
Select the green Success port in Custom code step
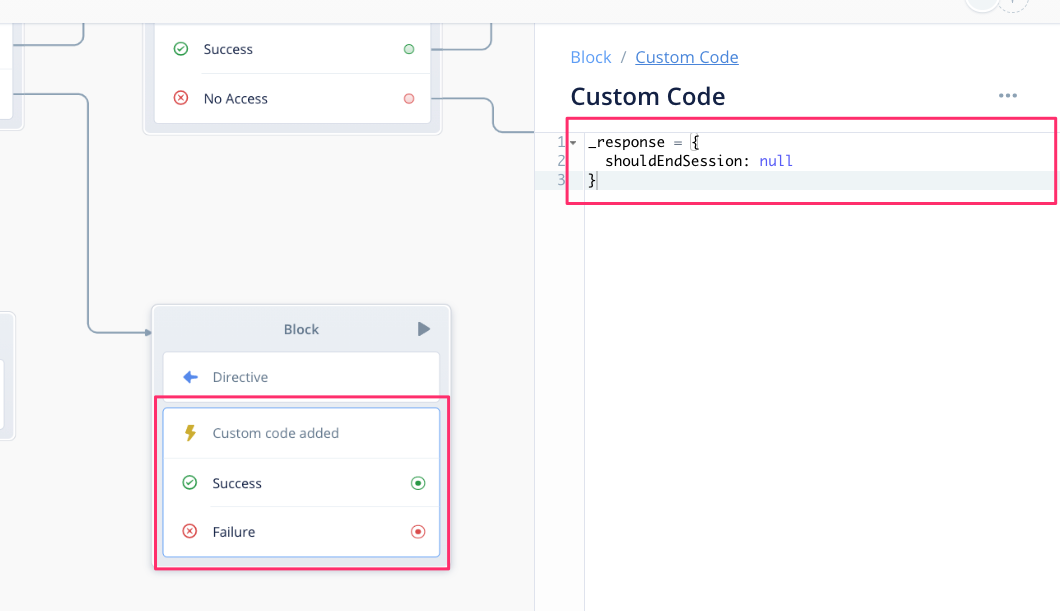(x=418, y=483)
